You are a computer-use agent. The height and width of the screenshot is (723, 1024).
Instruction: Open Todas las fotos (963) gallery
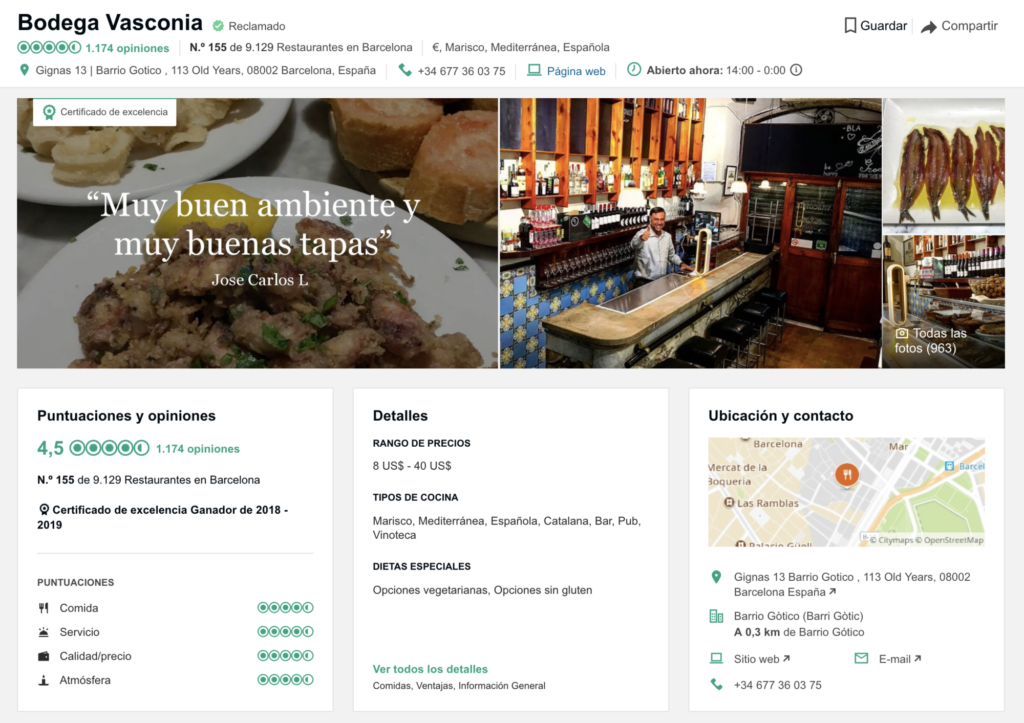(x=944, y=302)
